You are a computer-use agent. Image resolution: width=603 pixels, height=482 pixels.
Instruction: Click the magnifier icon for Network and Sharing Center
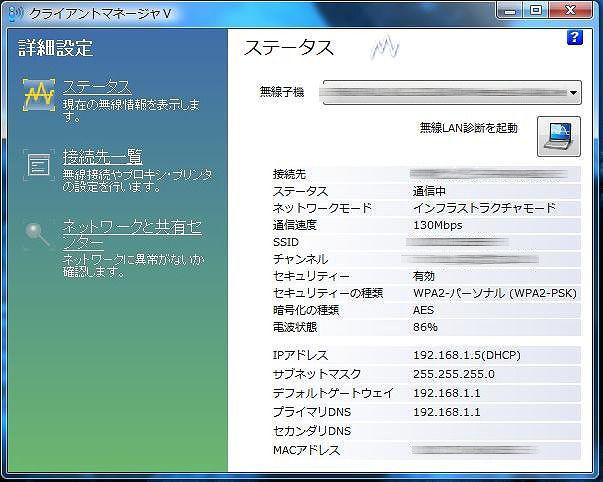coord(37,235)
